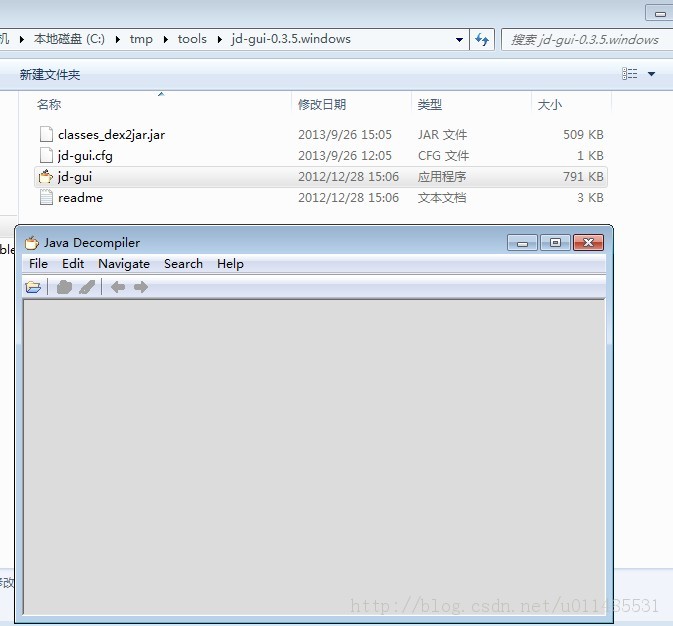Viewport: 673px width, 626px height.
Task: Click the 509 KB size cell
Action: (583, 135)
